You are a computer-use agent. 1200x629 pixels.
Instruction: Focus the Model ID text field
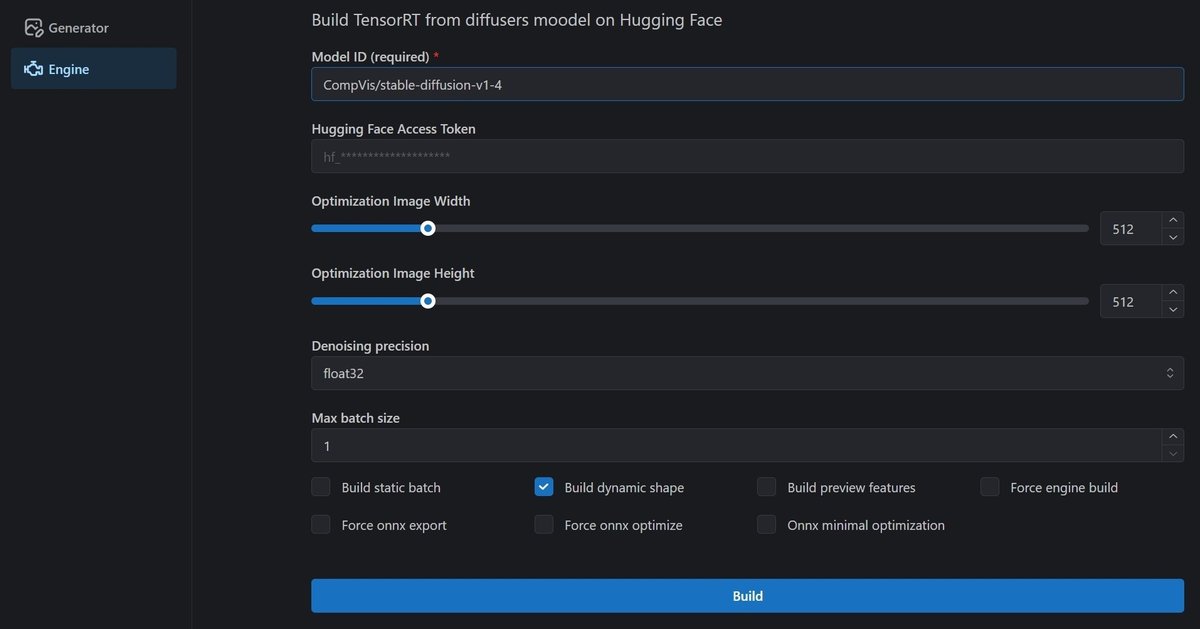(x=747, y=84)
